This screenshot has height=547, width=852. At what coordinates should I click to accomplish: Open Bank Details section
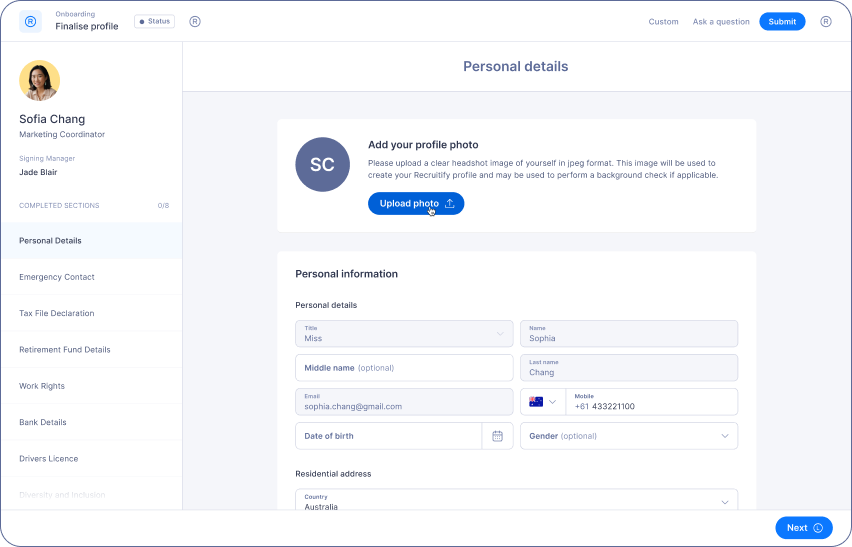(x=91, y=423)
